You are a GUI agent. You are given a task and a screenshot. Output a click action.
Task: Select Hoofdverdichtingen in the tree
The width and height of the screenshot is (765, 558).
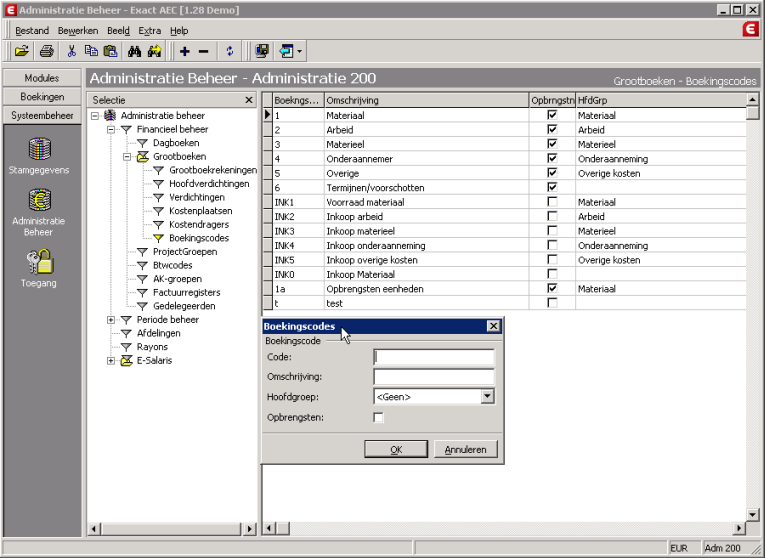tap(209, 184)
